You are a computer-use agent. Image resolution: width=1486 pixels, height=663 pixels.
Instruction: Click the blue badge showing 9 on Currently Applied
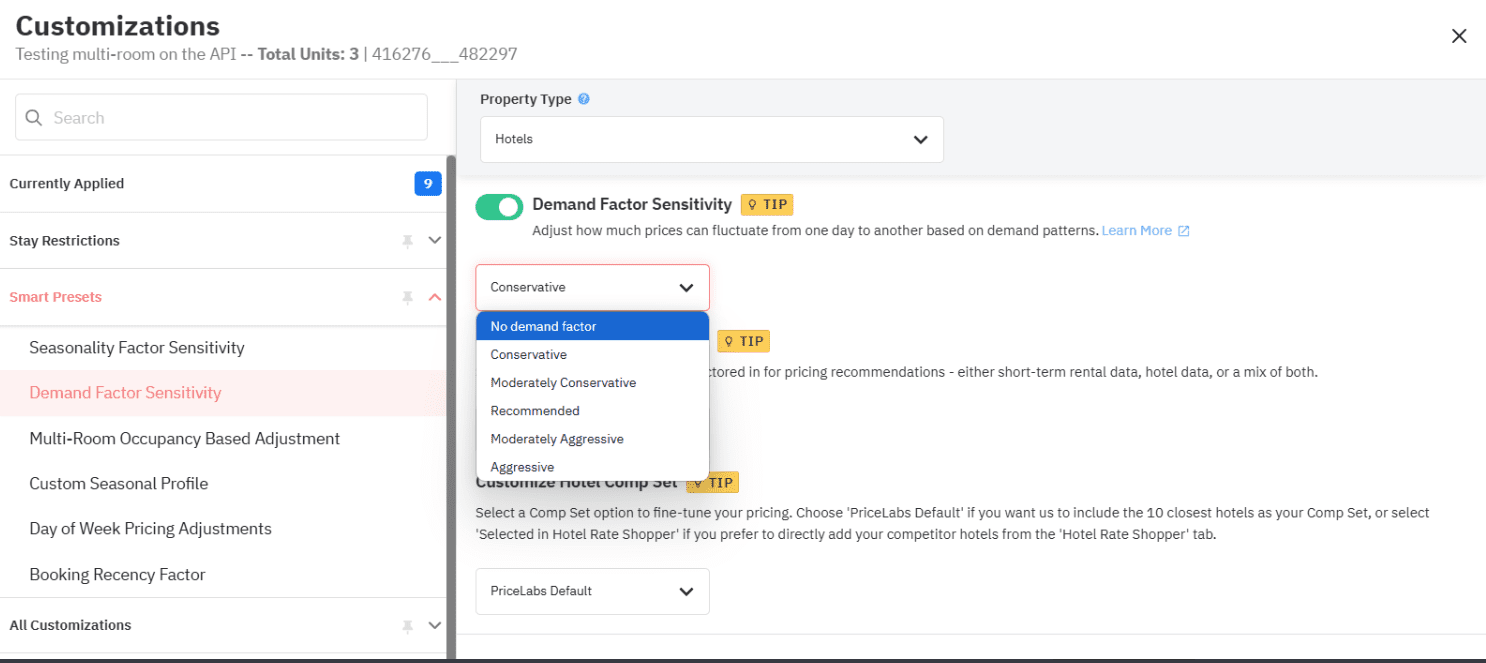click(428, 183)
